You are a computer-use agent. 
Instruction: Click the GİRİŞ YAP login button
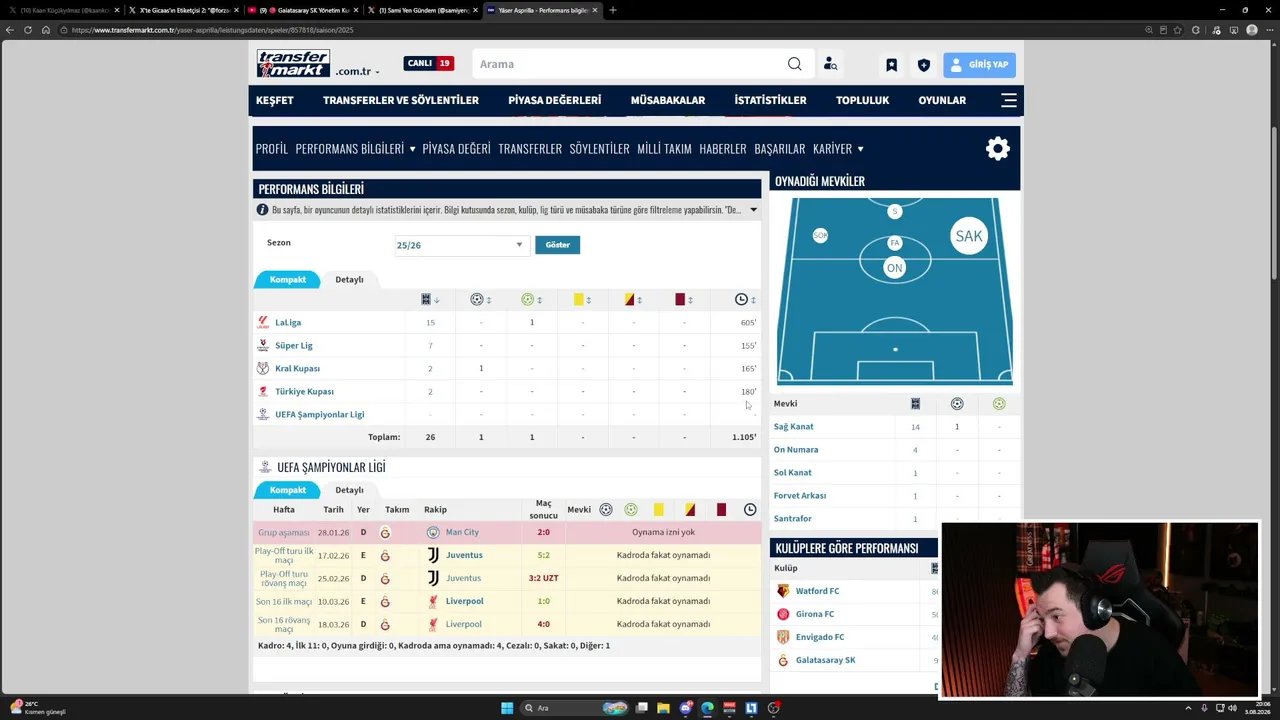click(x=979, y=65)
